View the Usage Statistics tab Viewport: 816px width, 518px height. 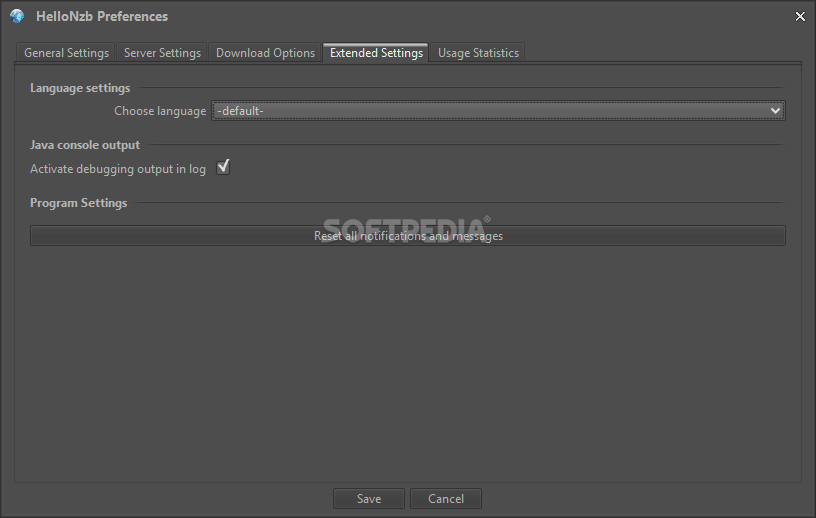[x=478, y=53]
